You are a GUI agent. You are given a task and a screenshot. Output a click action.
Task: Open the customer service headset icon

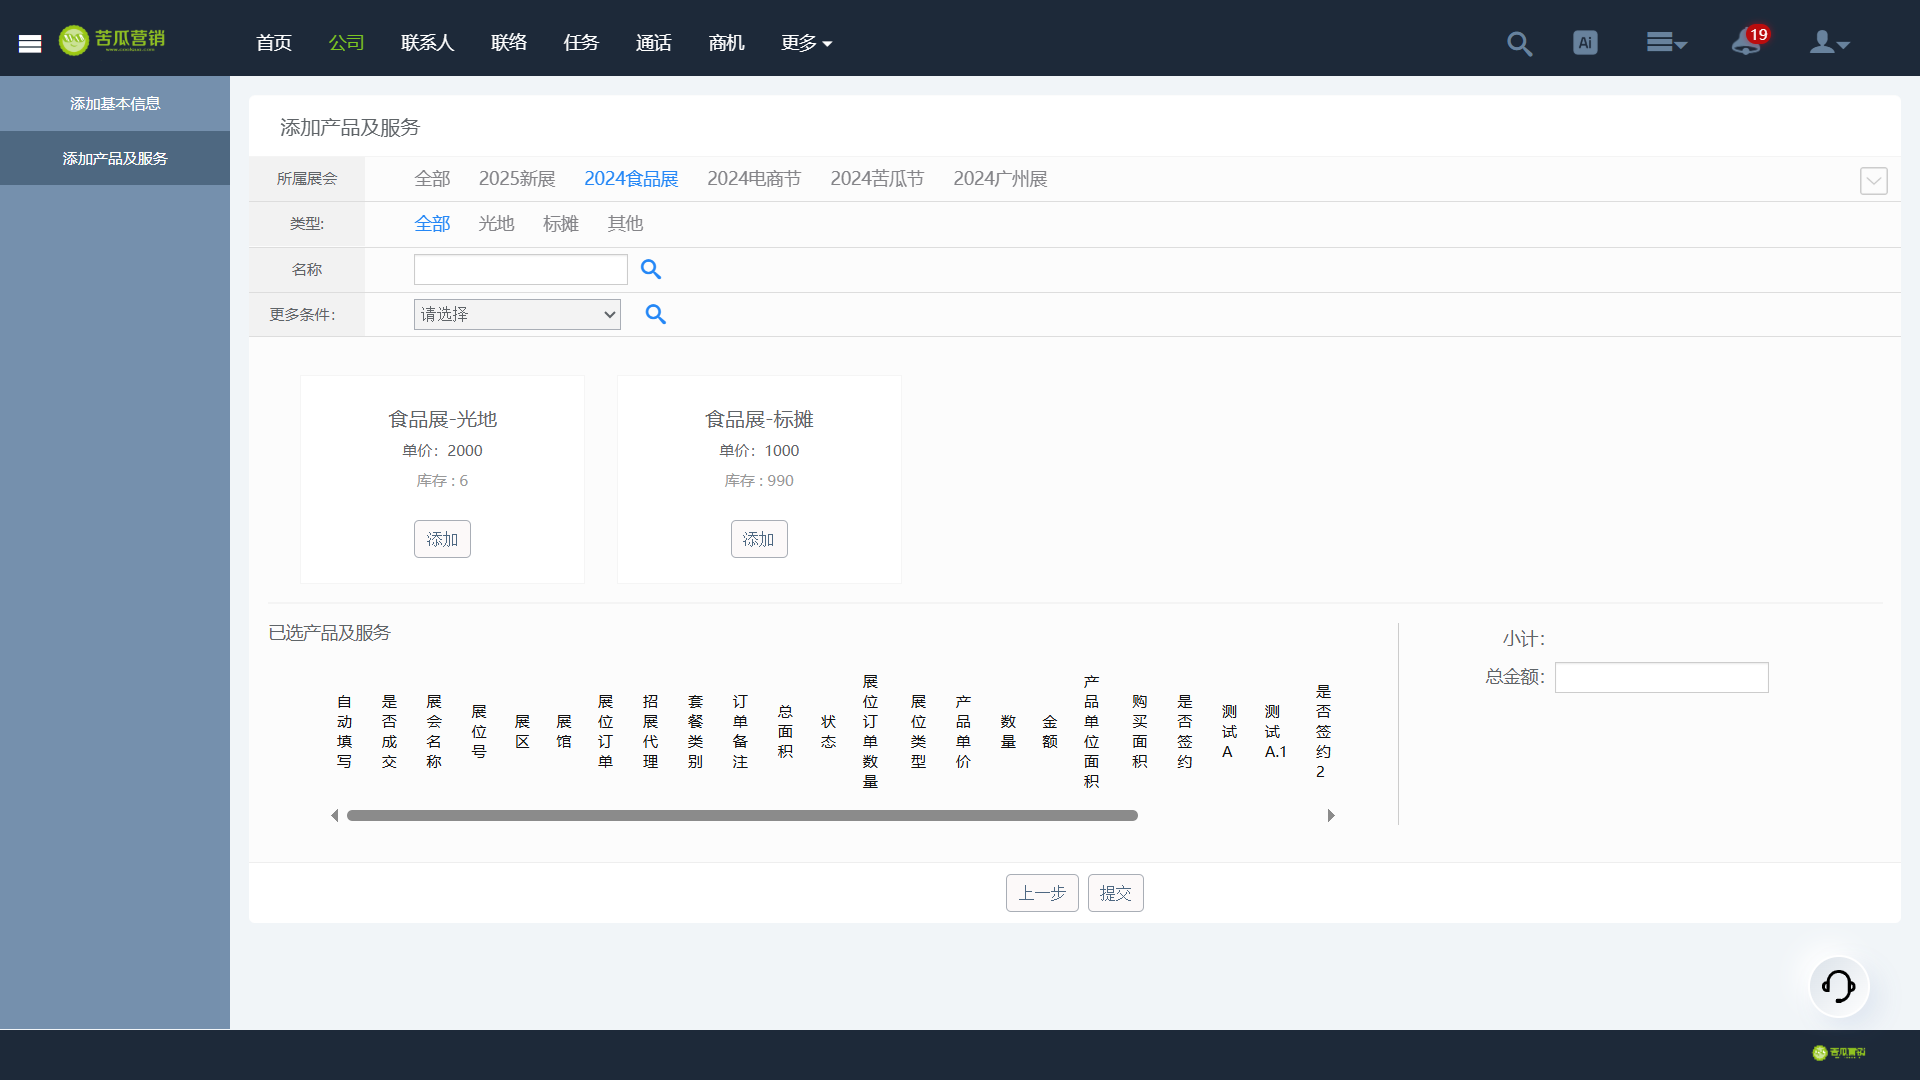1839,986
